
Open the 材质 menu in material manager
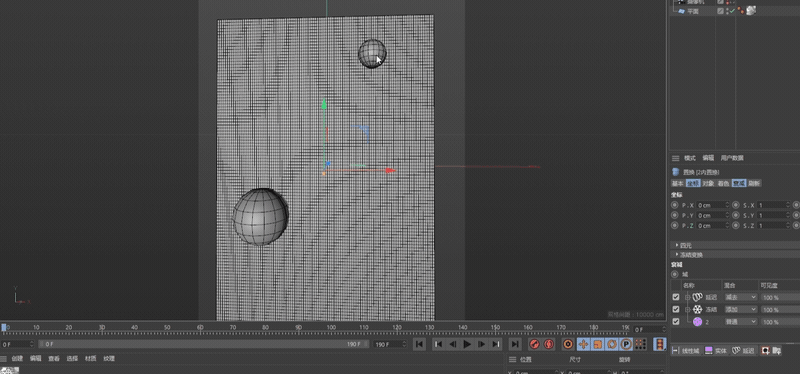[x=90, y=358]
